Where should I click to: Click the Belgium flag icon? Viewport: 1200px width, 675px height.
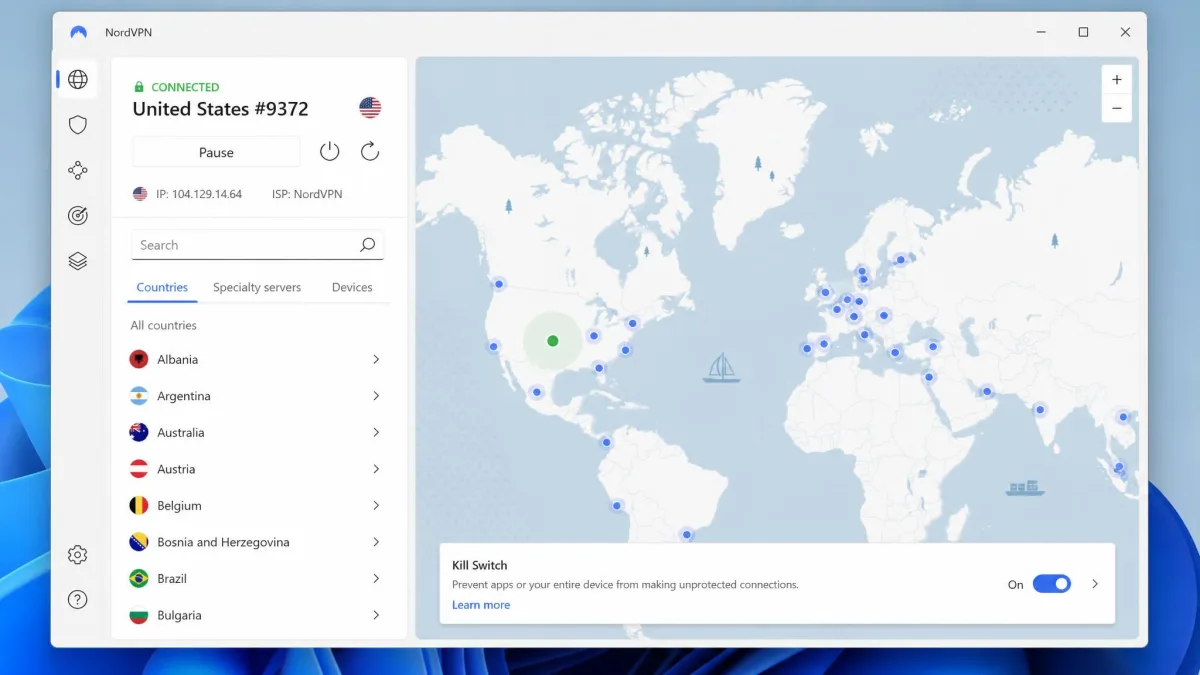(139, 506)
